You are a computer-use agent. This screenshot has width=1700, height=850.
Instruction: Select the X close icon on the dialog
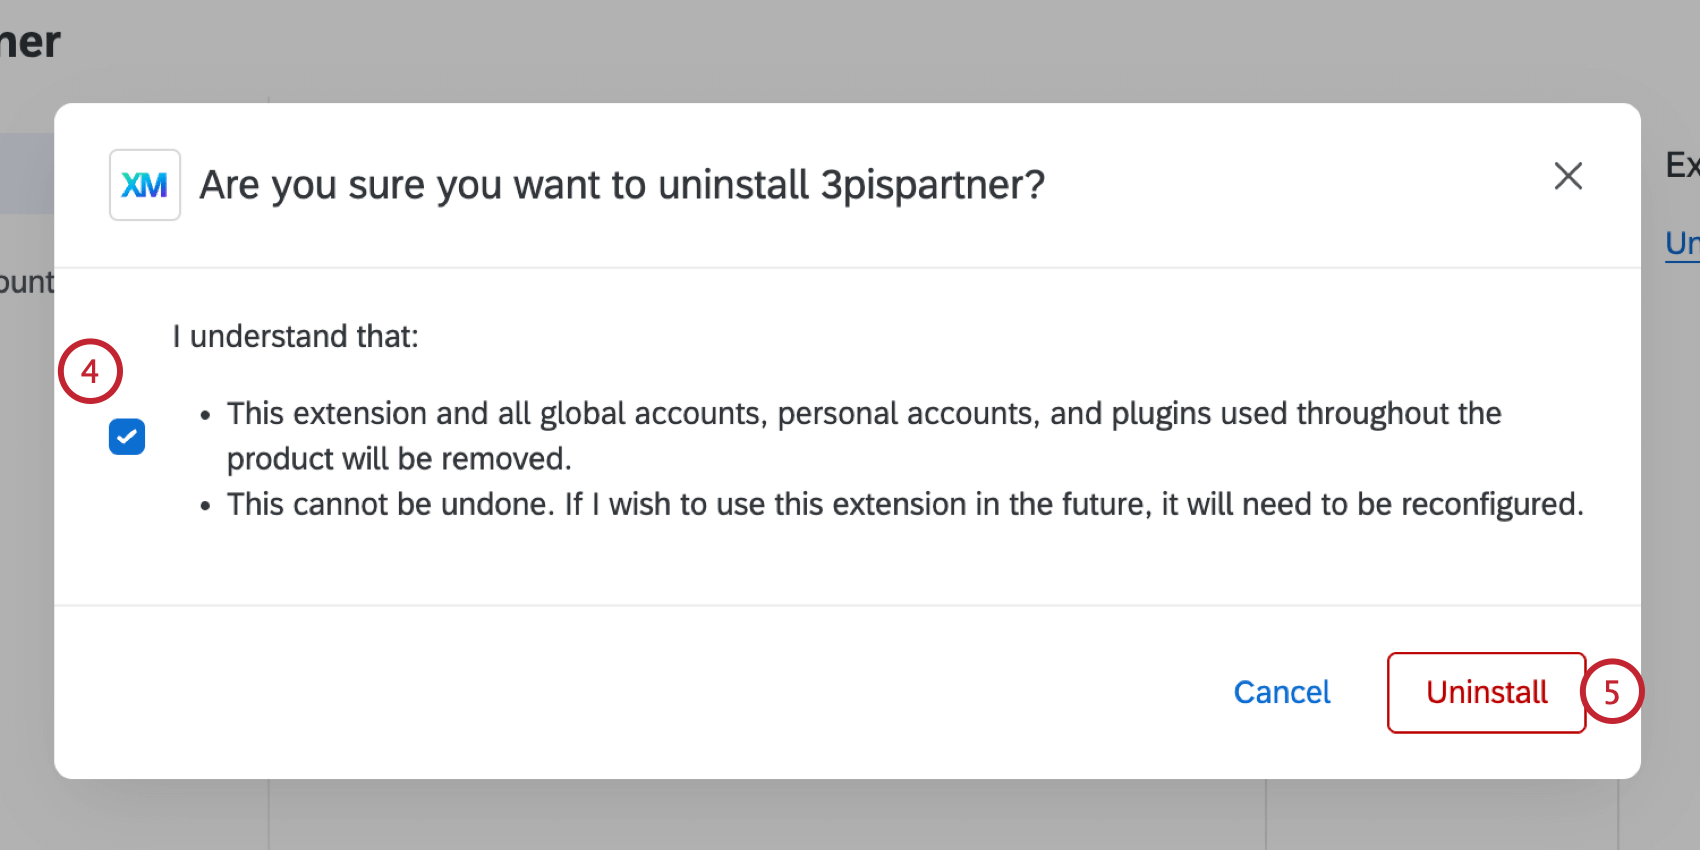1568,176
